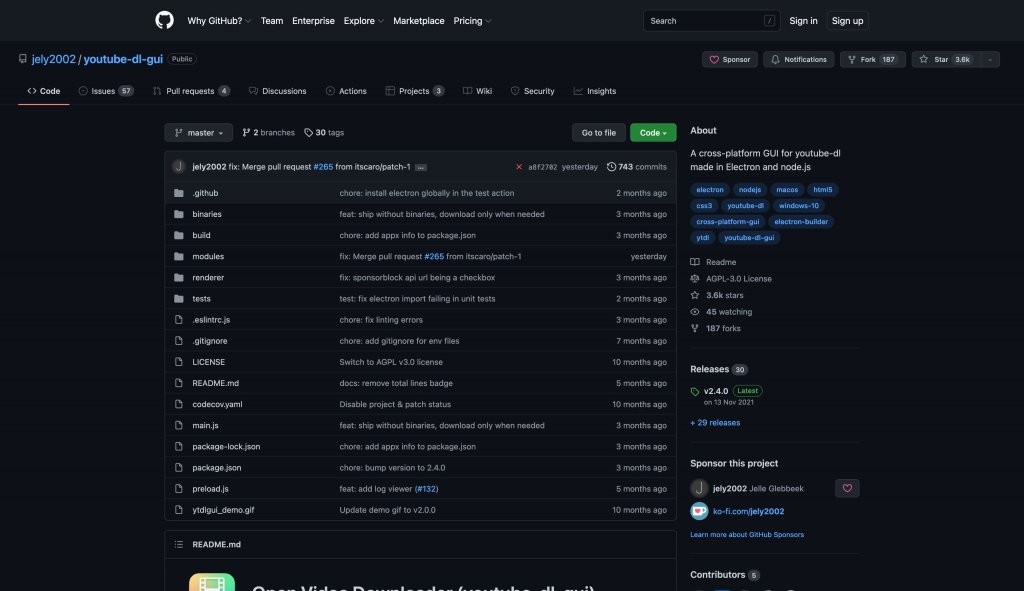This screenshot has width=1024, height=591.
Task: Click the search slash shortcut icon
Action: [x=769, y=21]
